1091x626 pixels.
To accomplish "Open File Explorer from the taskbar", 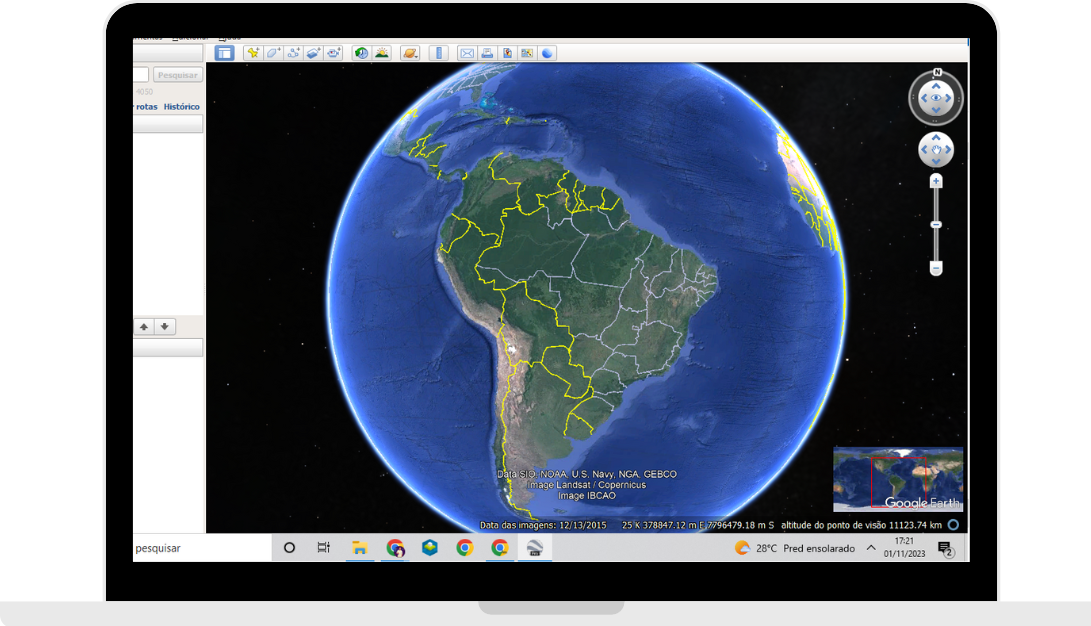I will (x=359, y=548).
